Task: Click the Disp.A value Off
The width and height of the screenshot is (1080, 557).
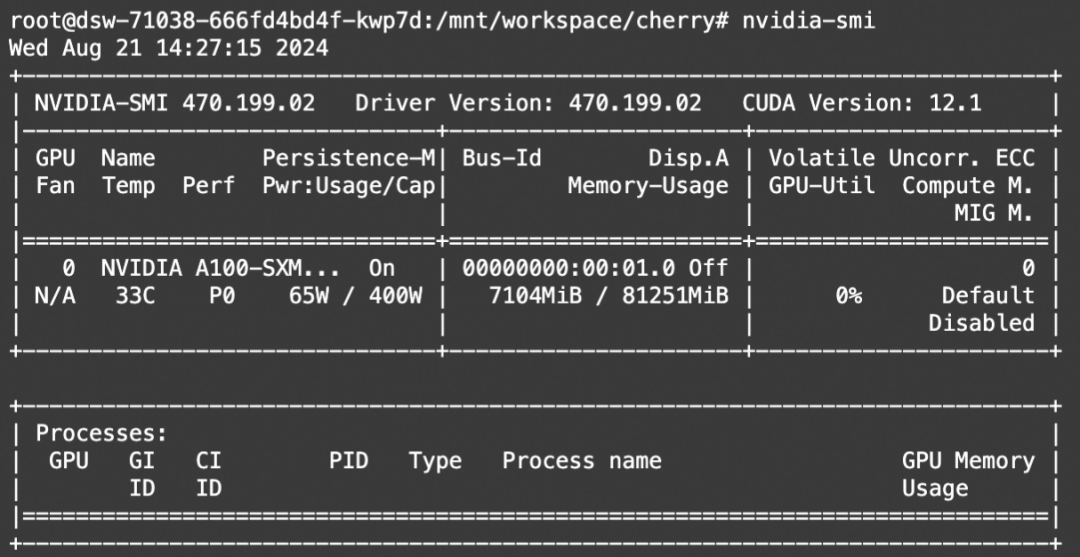Action: 708,269
